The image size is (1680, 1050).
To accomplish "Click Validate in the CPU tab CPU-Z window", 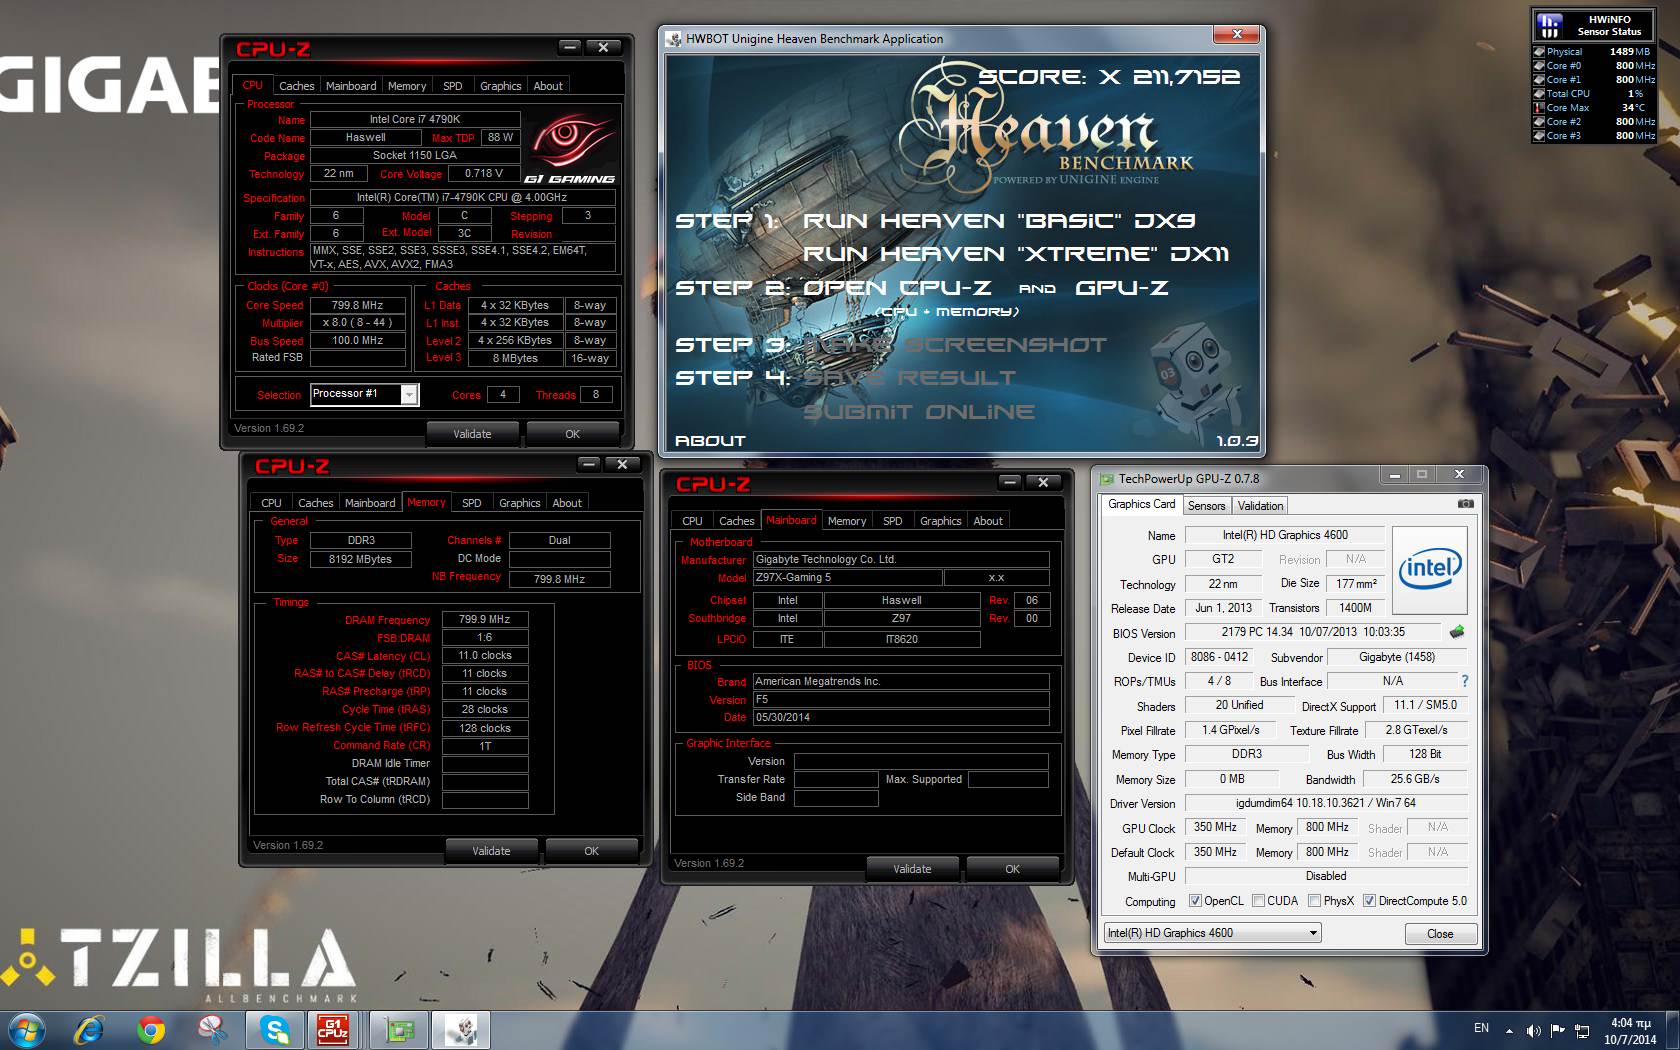I will pyautogui.click(x=472, y=434).
